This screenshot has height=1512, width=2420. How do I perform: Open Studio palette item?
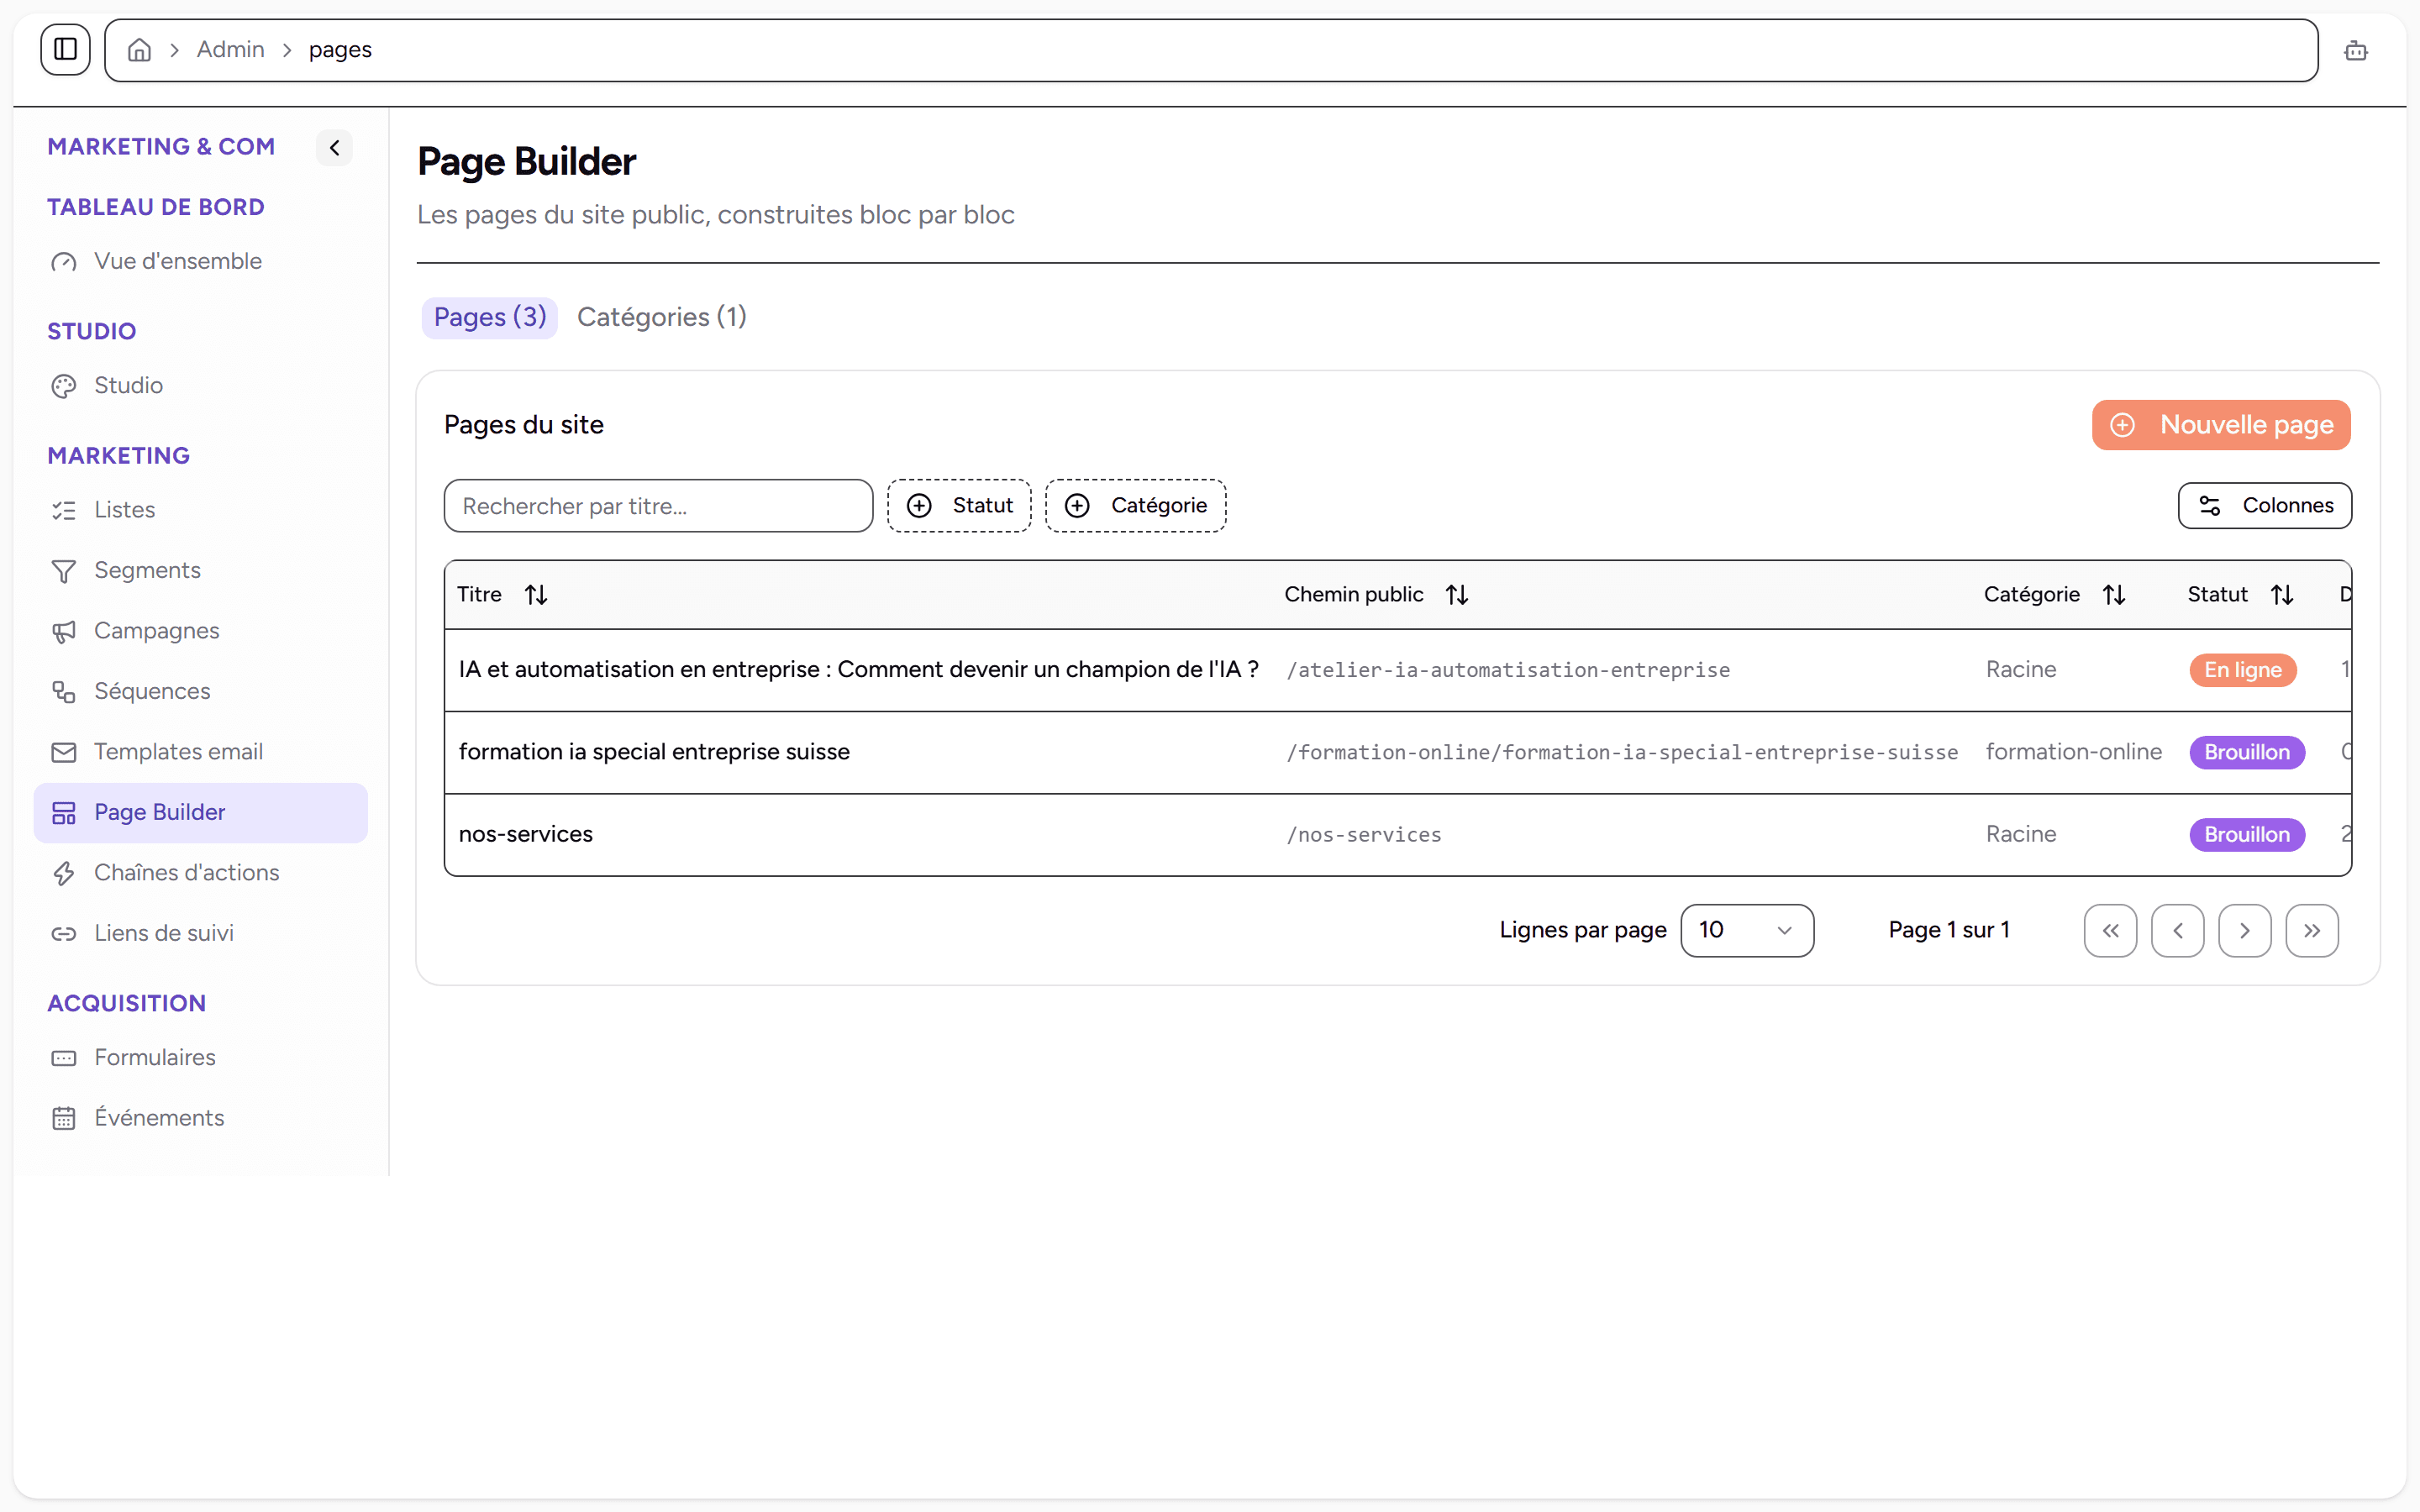coord(200,386)
